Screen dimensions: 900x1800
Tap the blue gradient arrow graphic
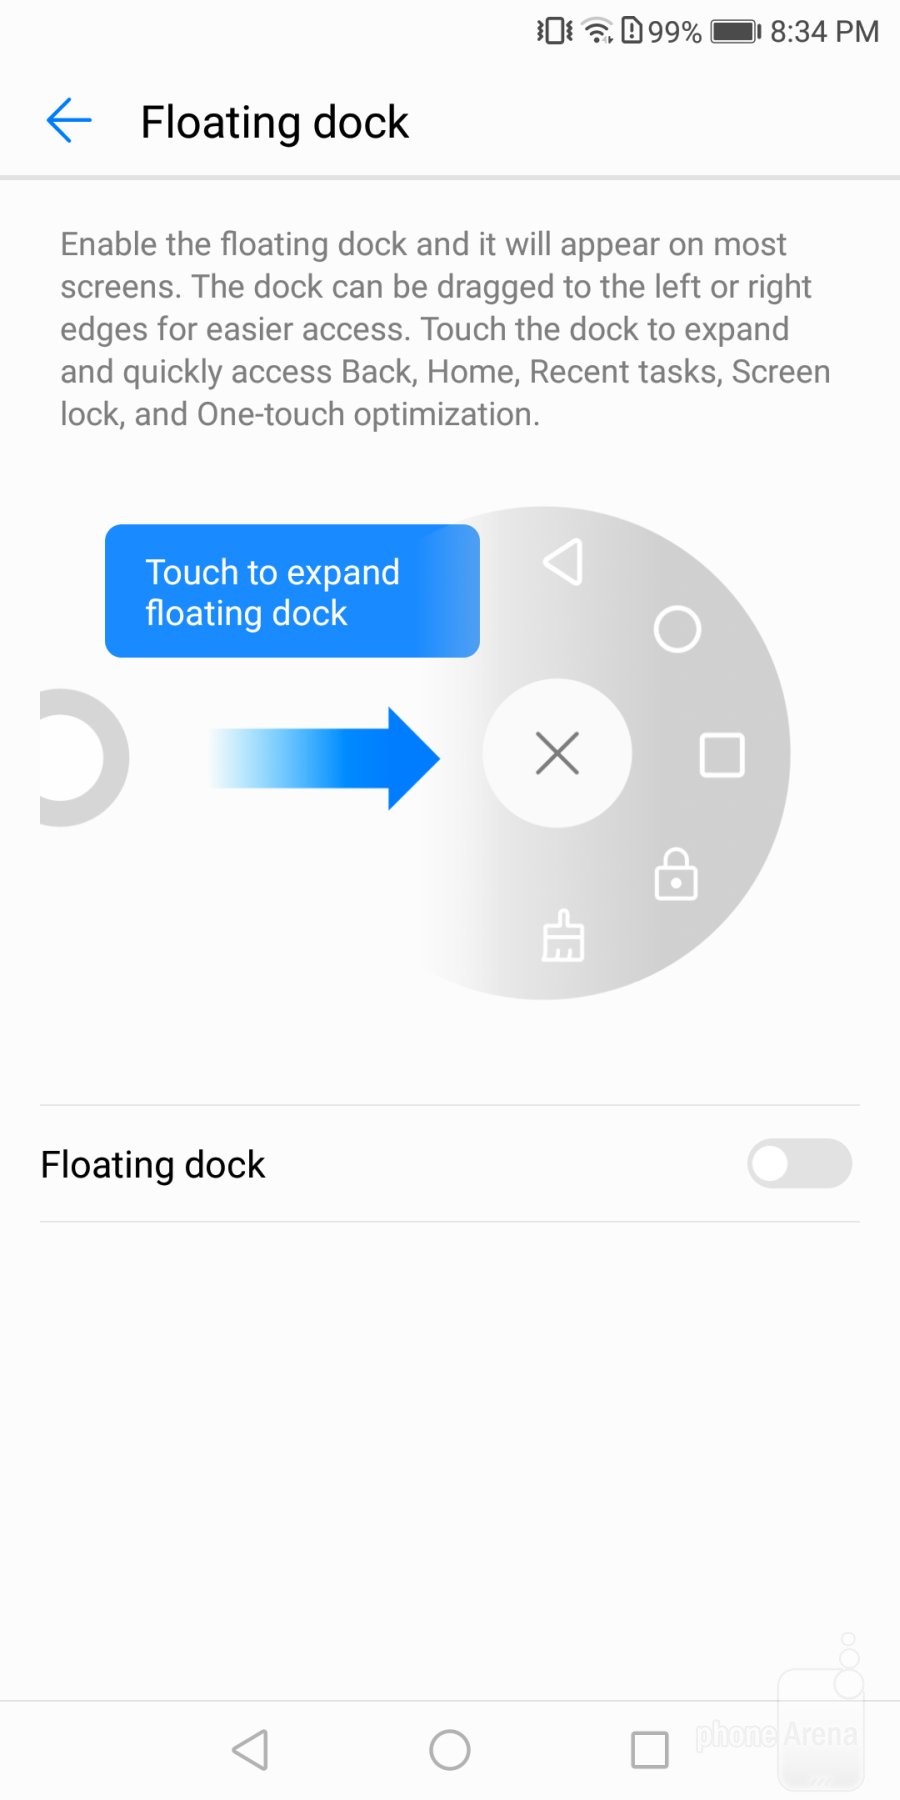click(325, 758)
